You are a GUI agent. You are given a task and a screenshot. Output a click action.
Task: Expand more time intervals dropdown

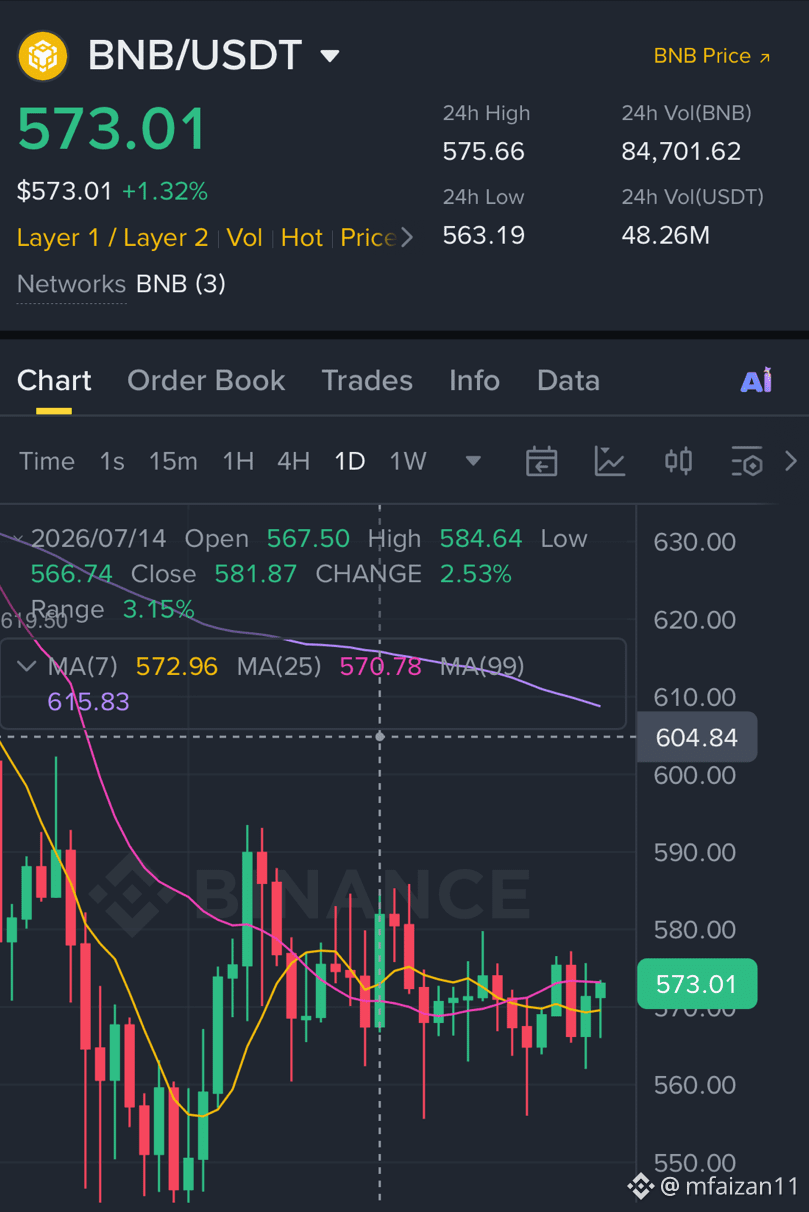click(x=473, y=461)
